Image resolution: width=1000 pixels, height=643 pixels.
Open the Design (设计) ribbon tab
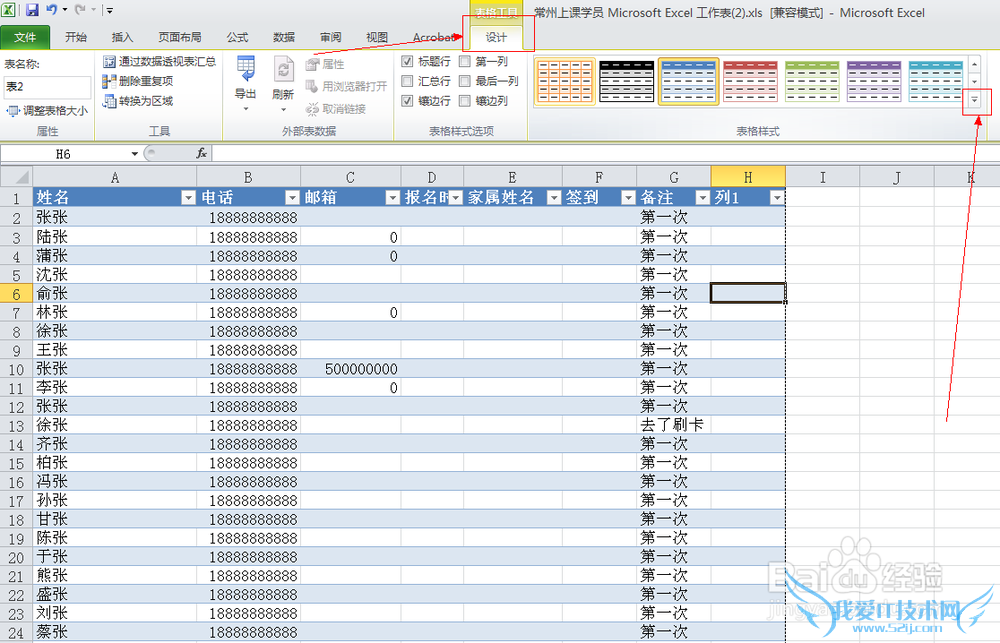(496, 37)
